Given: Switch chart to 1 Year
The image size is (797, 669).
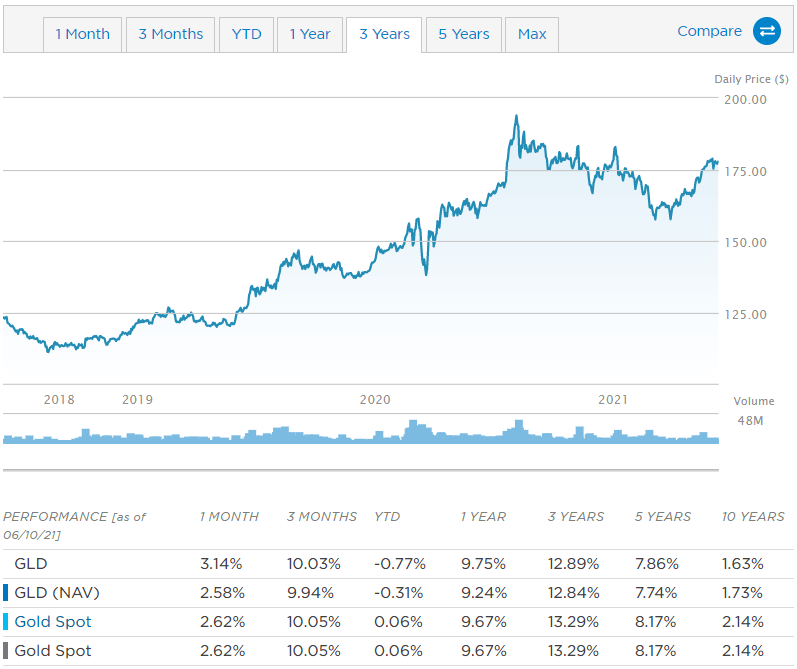Looking at the screenshot, I should pos(310,34).
